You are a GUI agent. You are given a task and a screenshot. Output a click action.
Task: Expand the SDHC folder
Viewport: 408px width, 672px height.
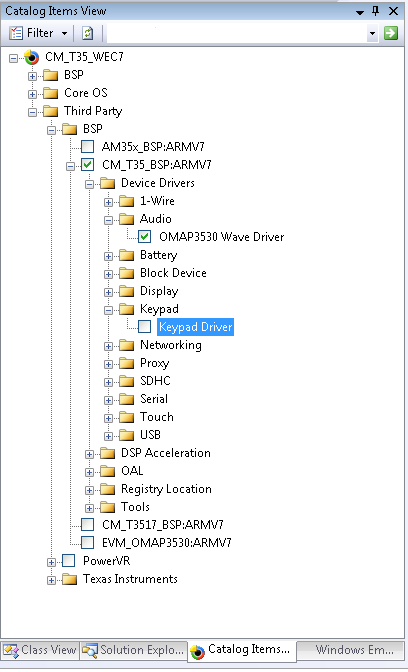click(108, 382)
